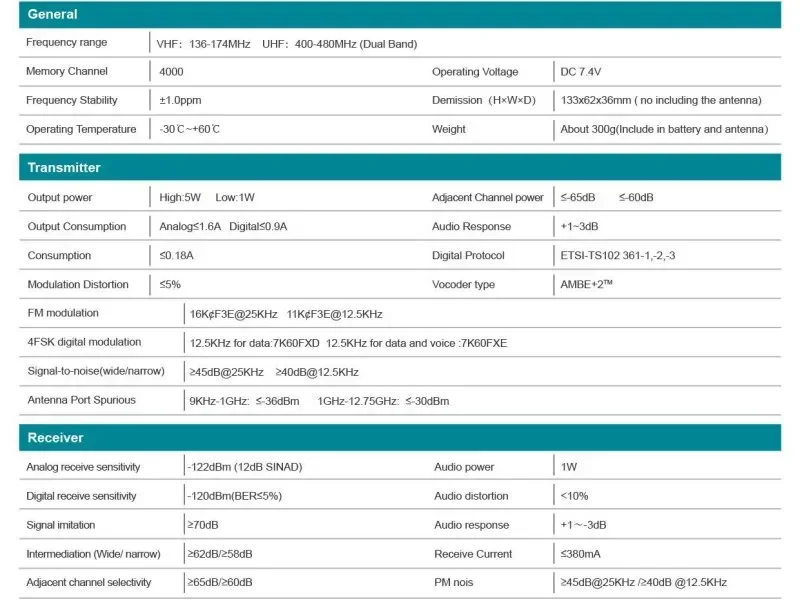The height and width of the screenshot is (600, 800).
Task: Click the 16K¢F3E@25KHz value
Action: pos(234,314)
